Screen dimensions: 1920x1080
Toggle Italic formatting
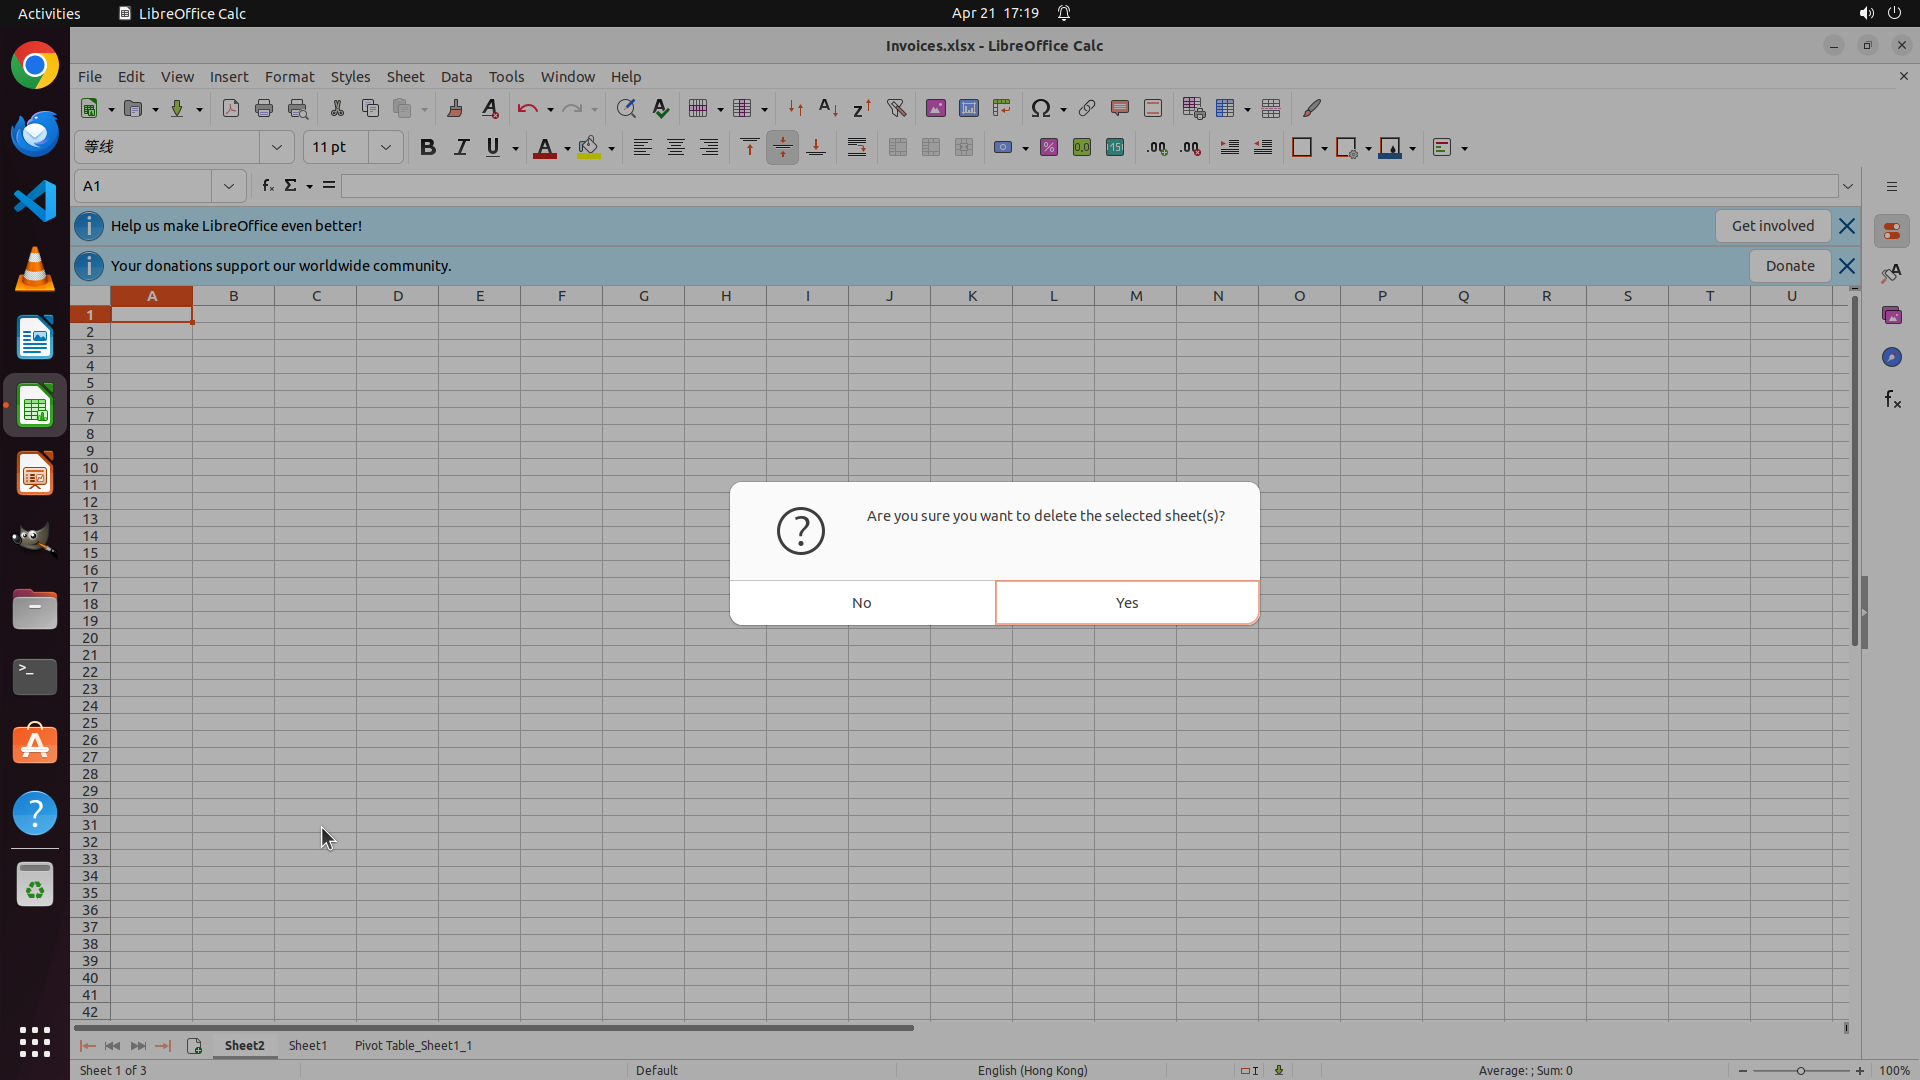(461, 147)
